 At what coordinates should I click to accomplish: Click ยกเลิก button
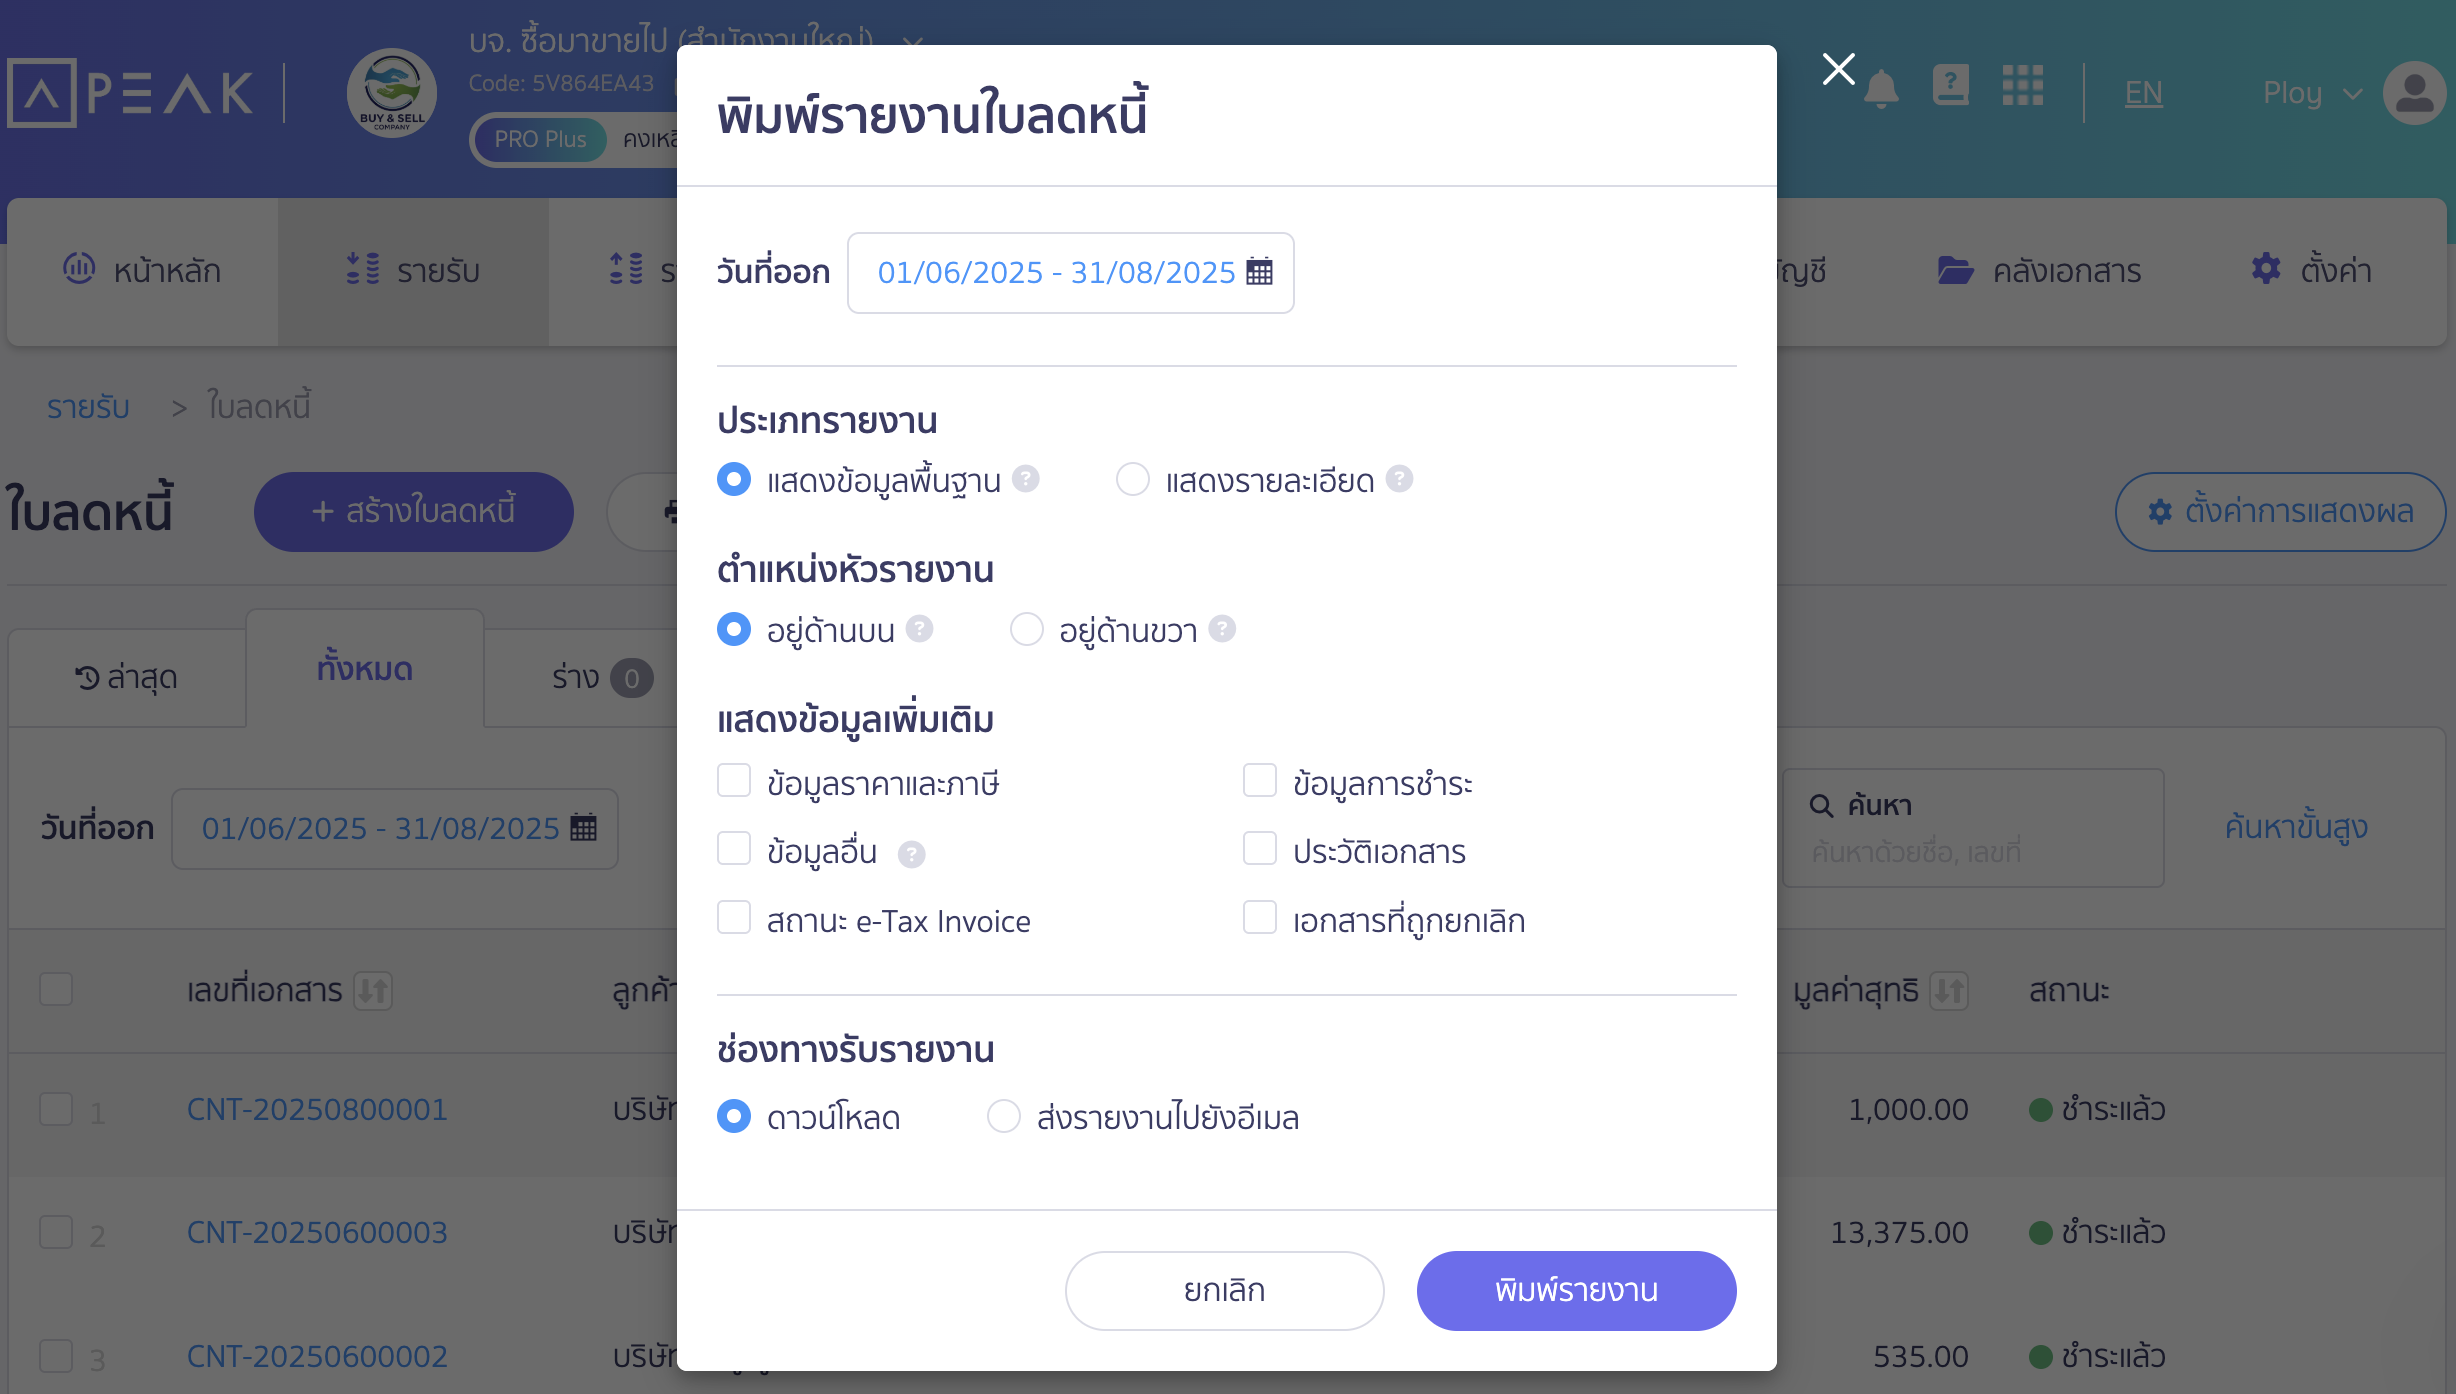[1224, 1290]
